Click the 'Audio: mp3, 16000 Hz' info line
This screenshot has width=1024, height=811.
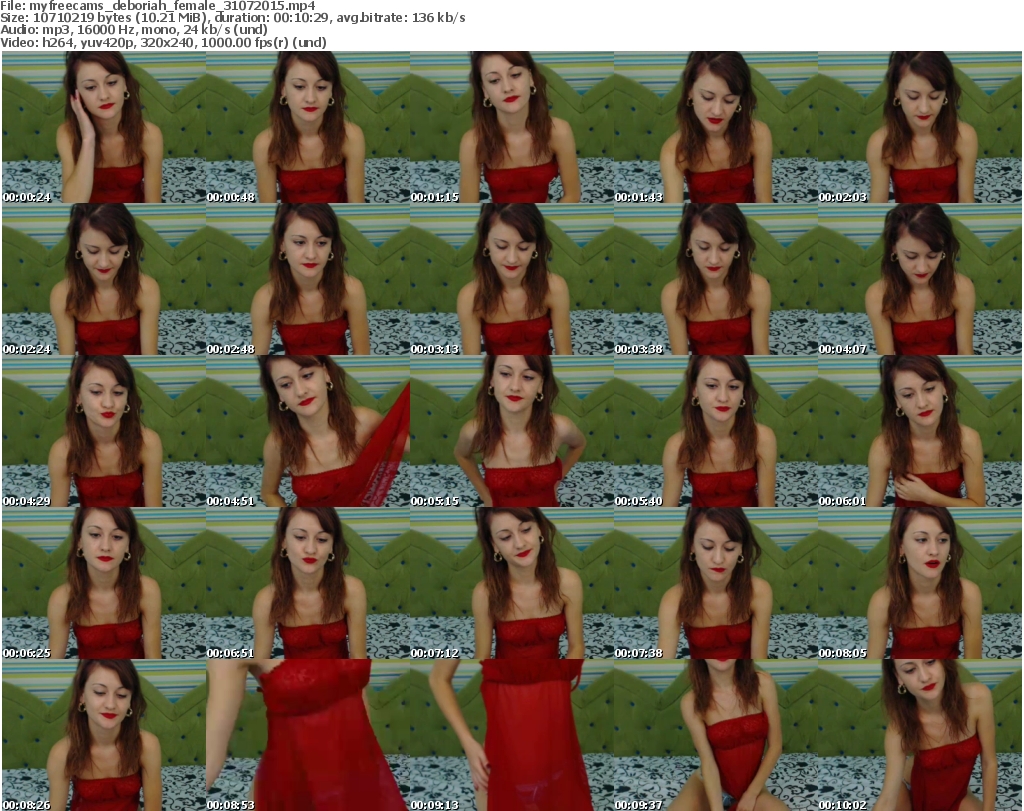(134, 30)
